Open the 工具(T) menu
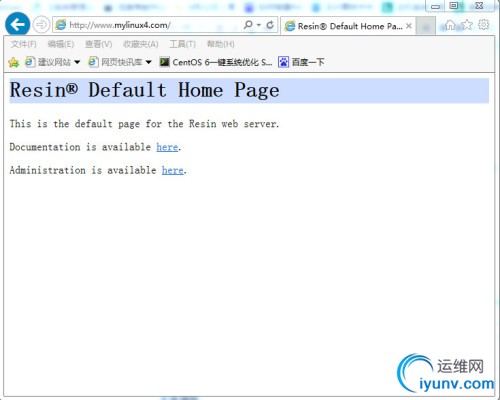The image size is (500, 400). [x=182, y=44]
